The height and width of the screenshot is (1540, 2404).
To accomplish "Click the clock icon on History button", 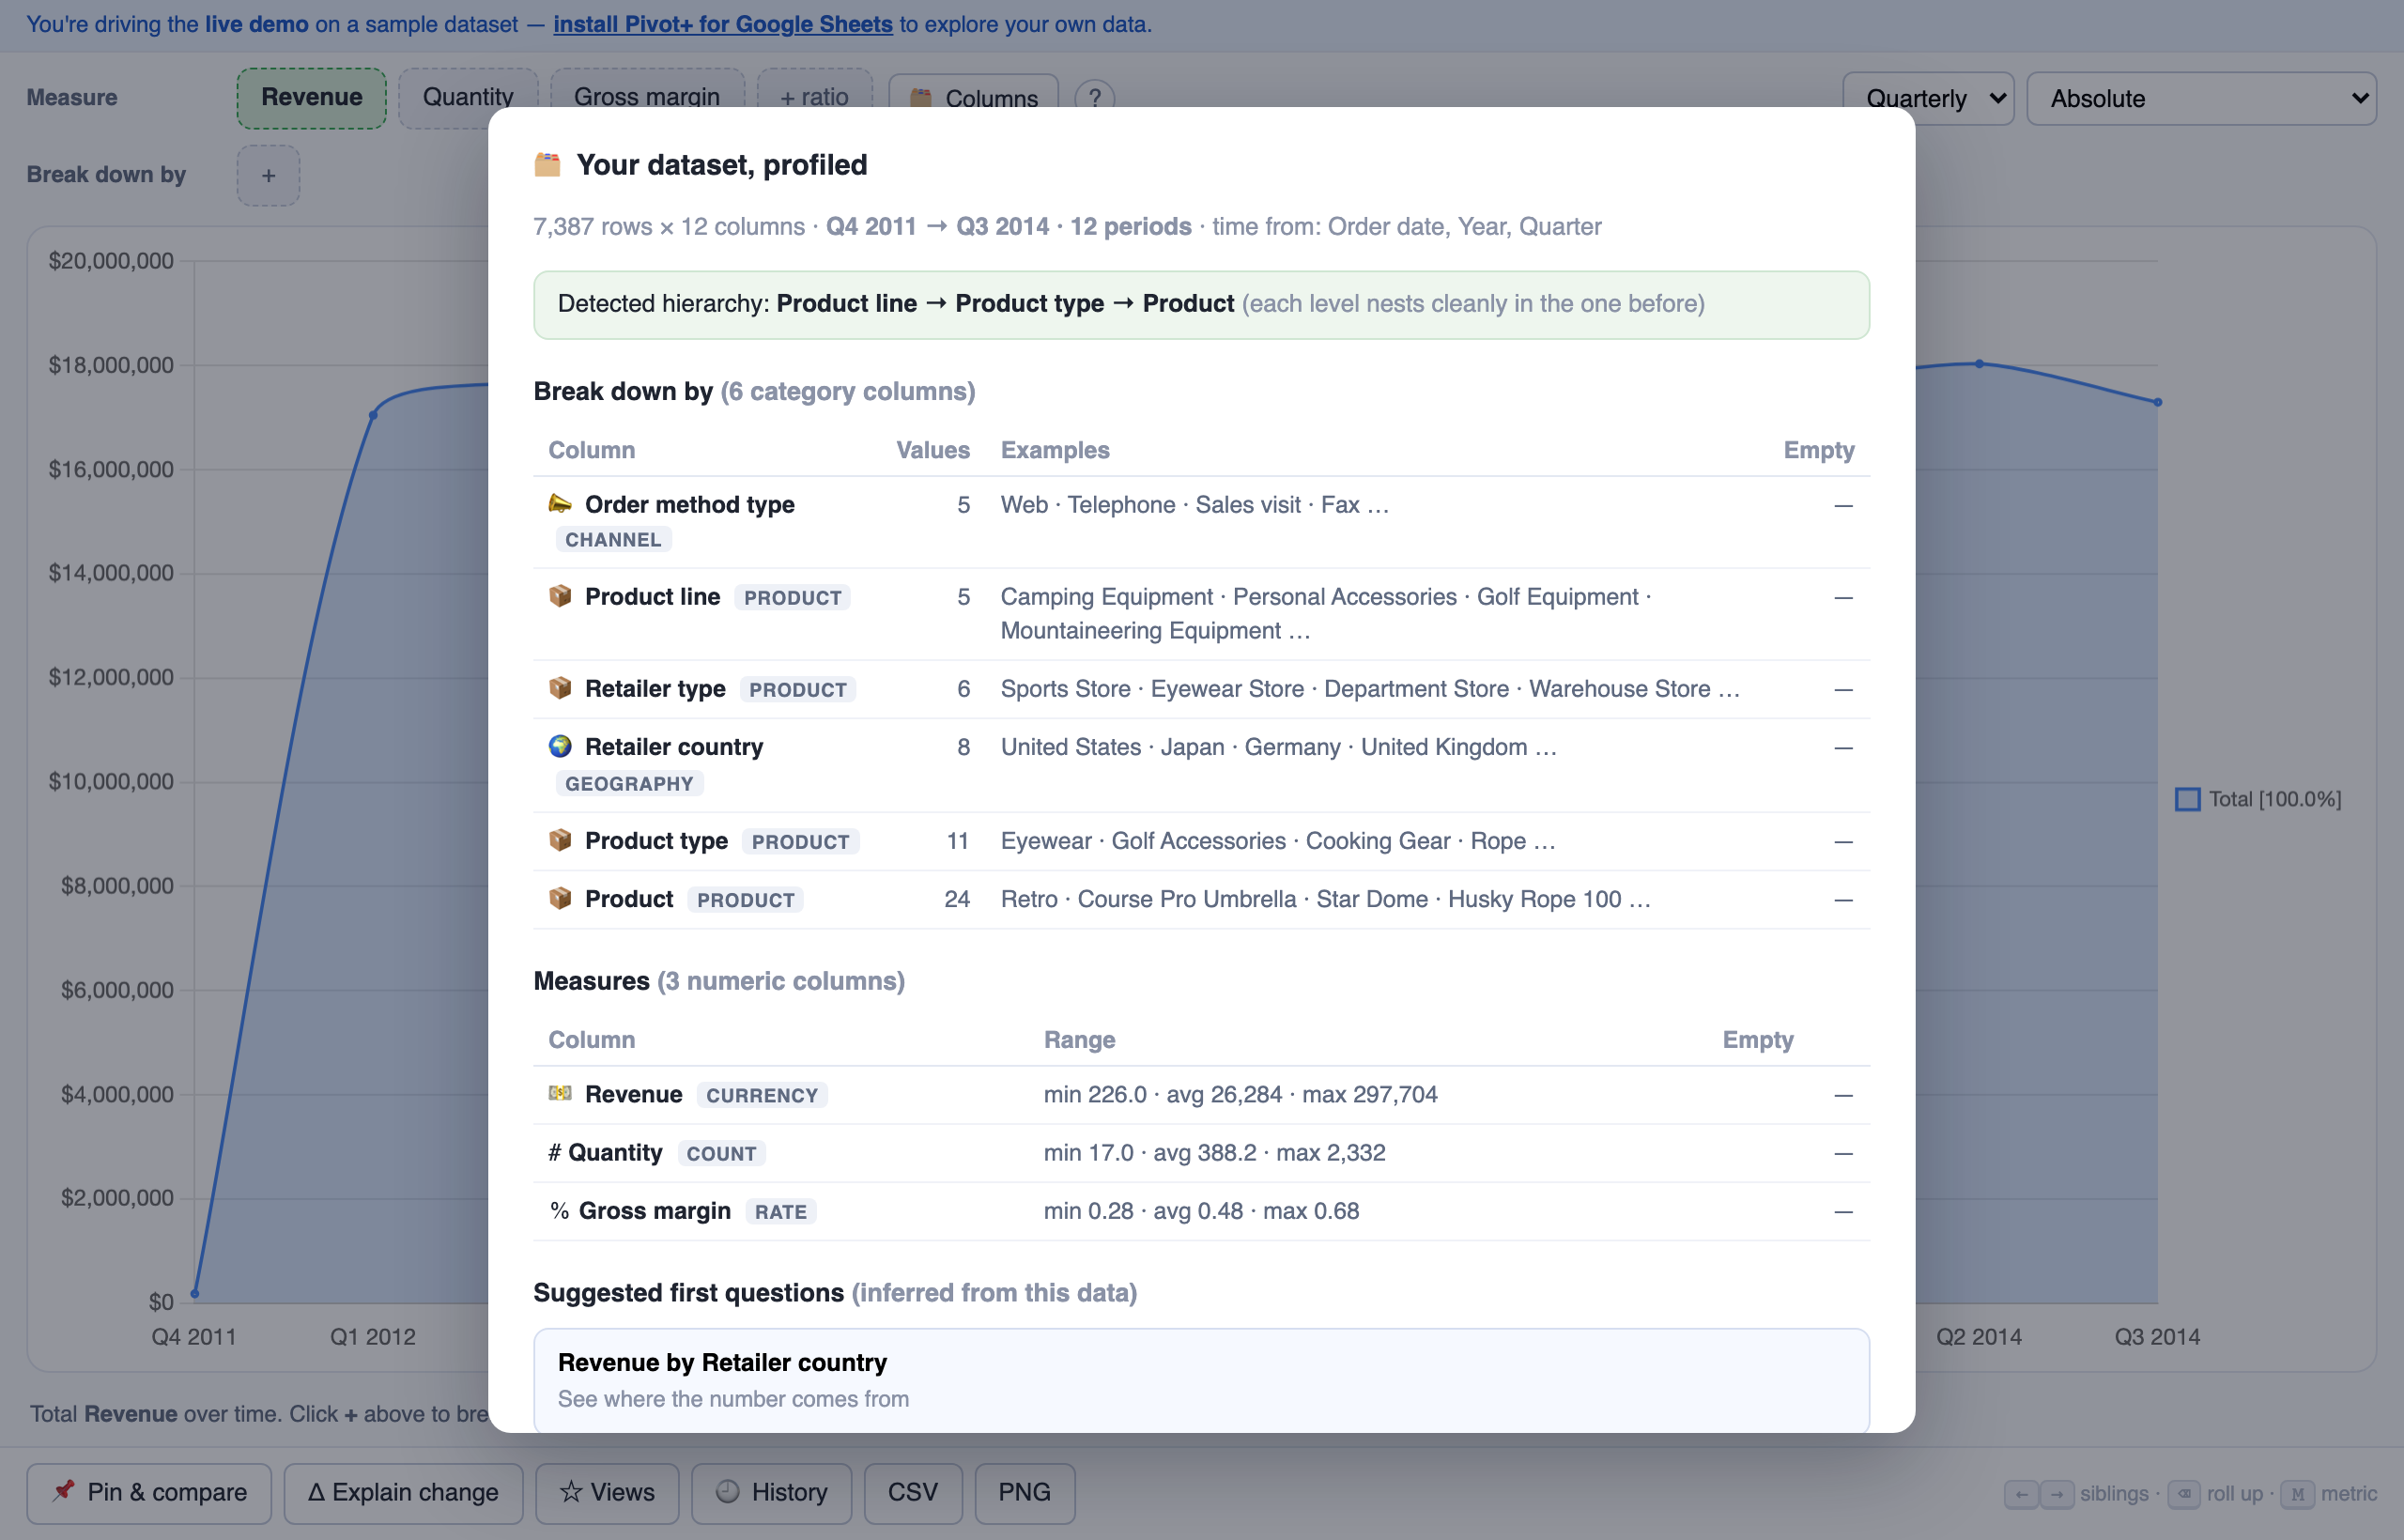I will 728,1491.
